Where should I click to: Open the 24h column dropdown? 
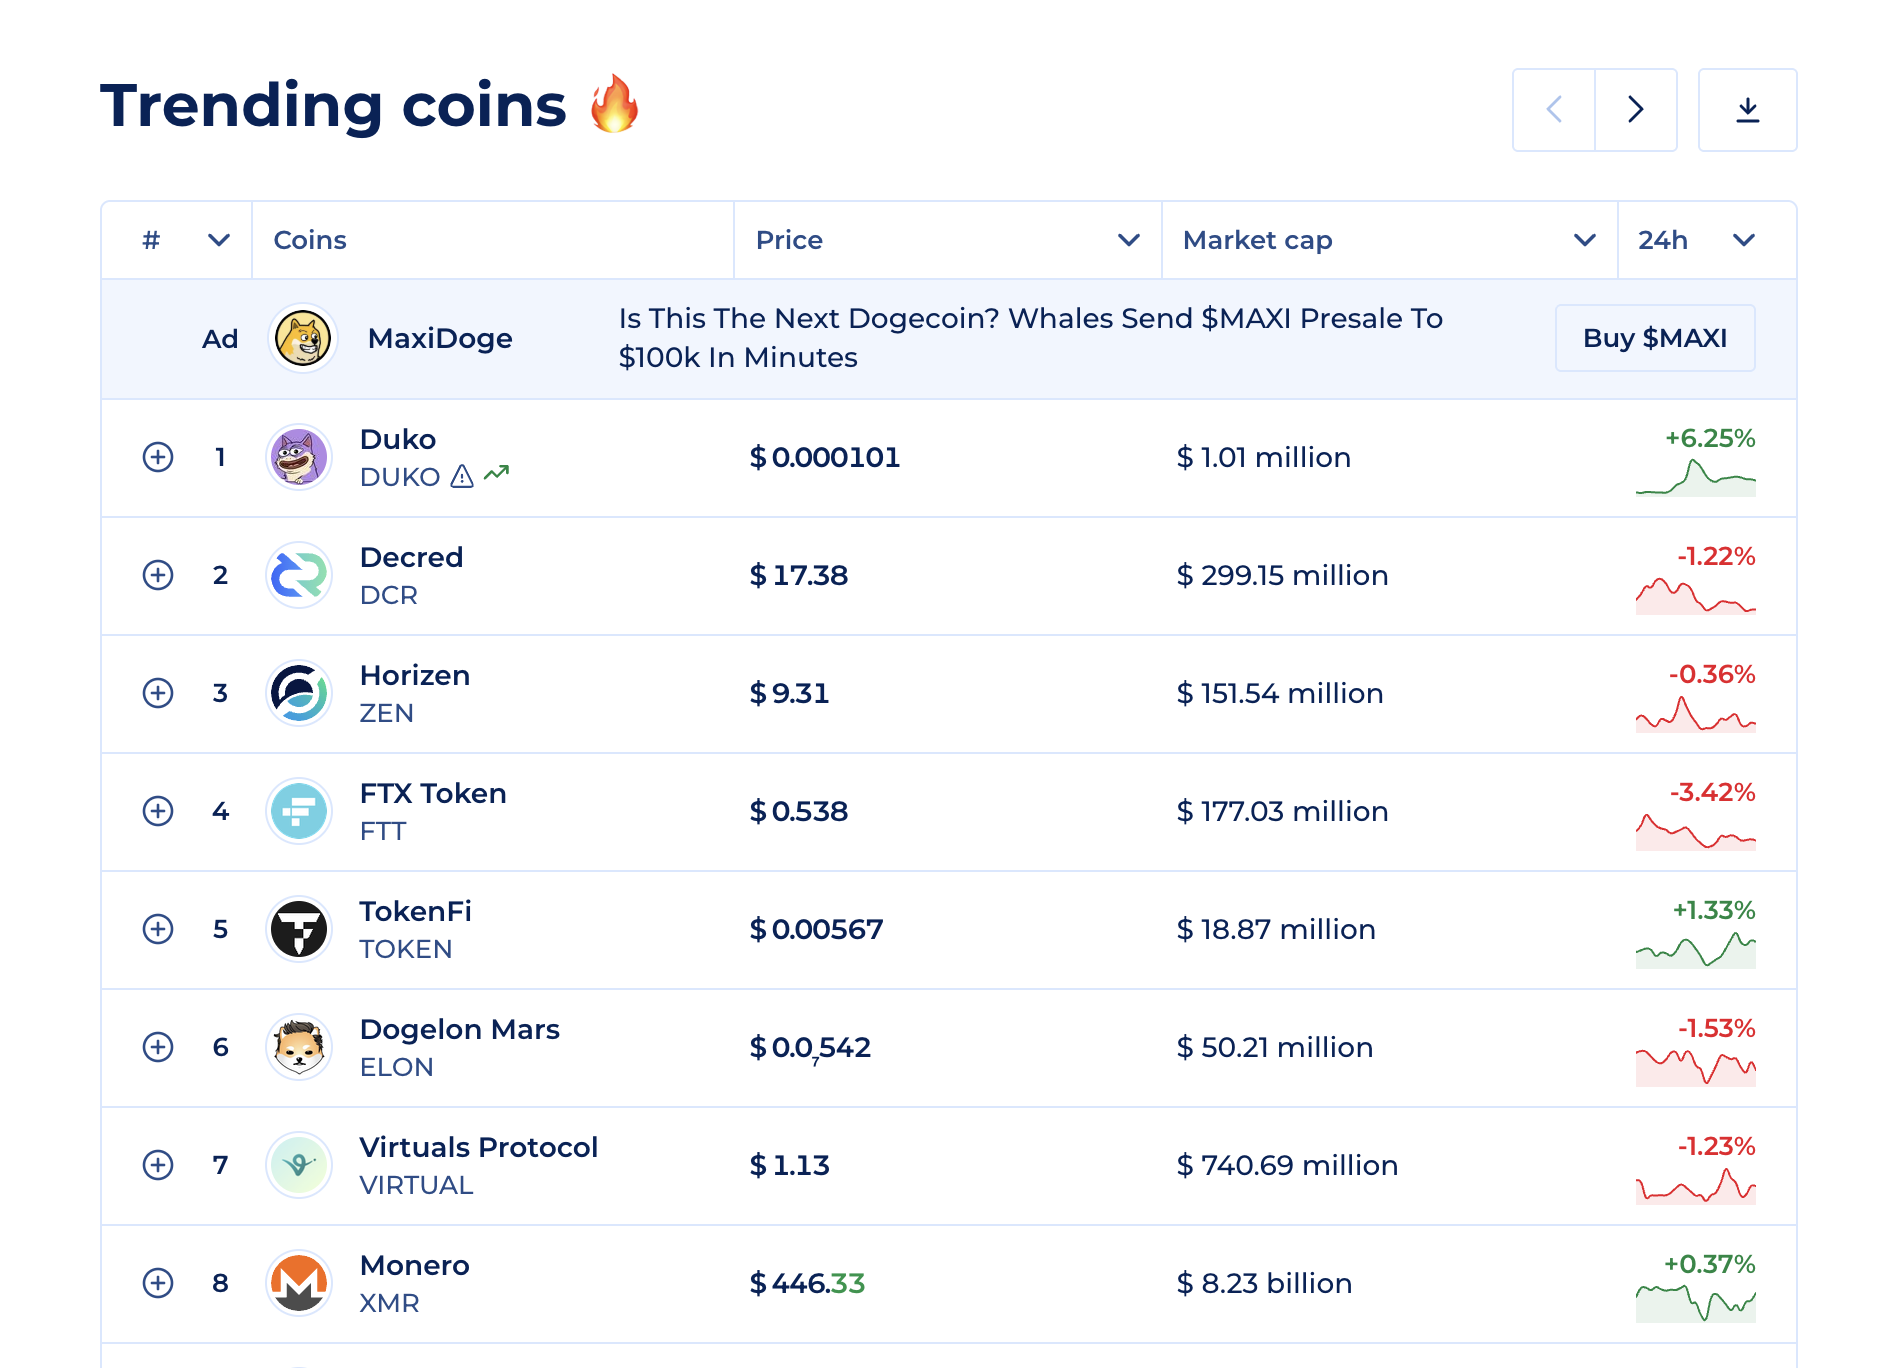(1744, 240)
